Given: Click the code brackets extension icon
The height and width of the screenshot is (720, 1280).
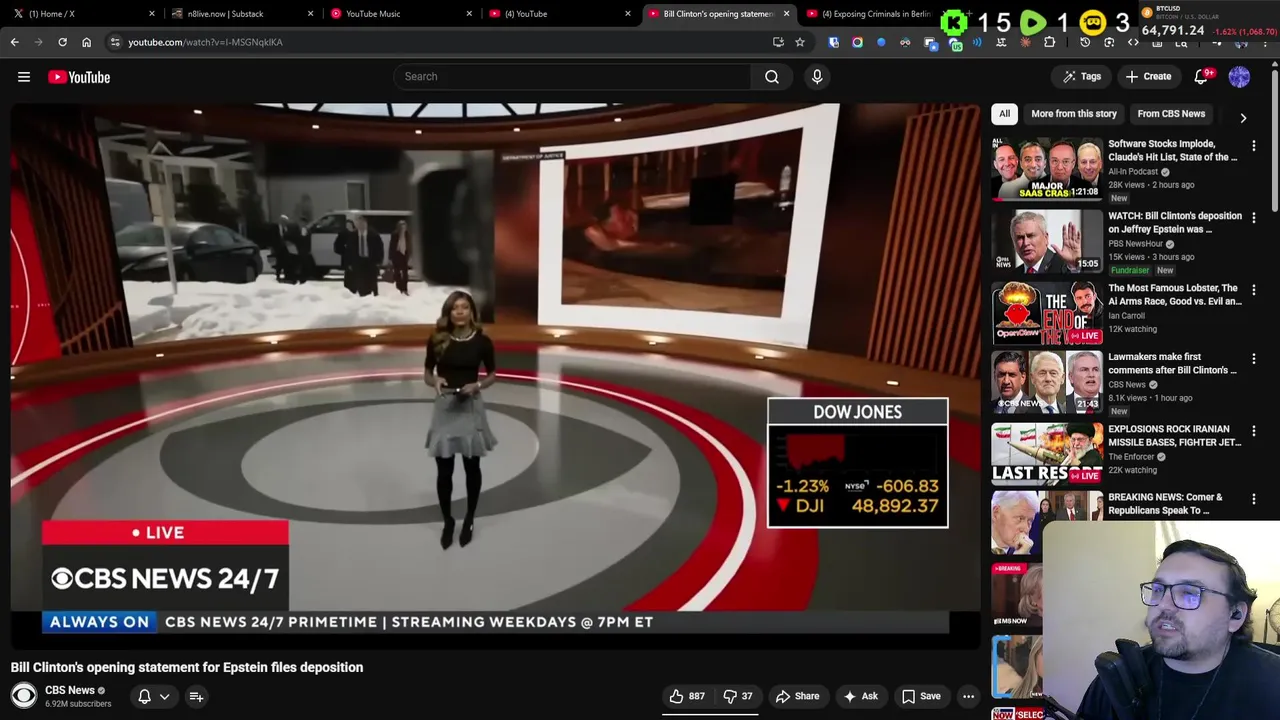Looking at the screenshot, I should click(x=1133, y=42).
